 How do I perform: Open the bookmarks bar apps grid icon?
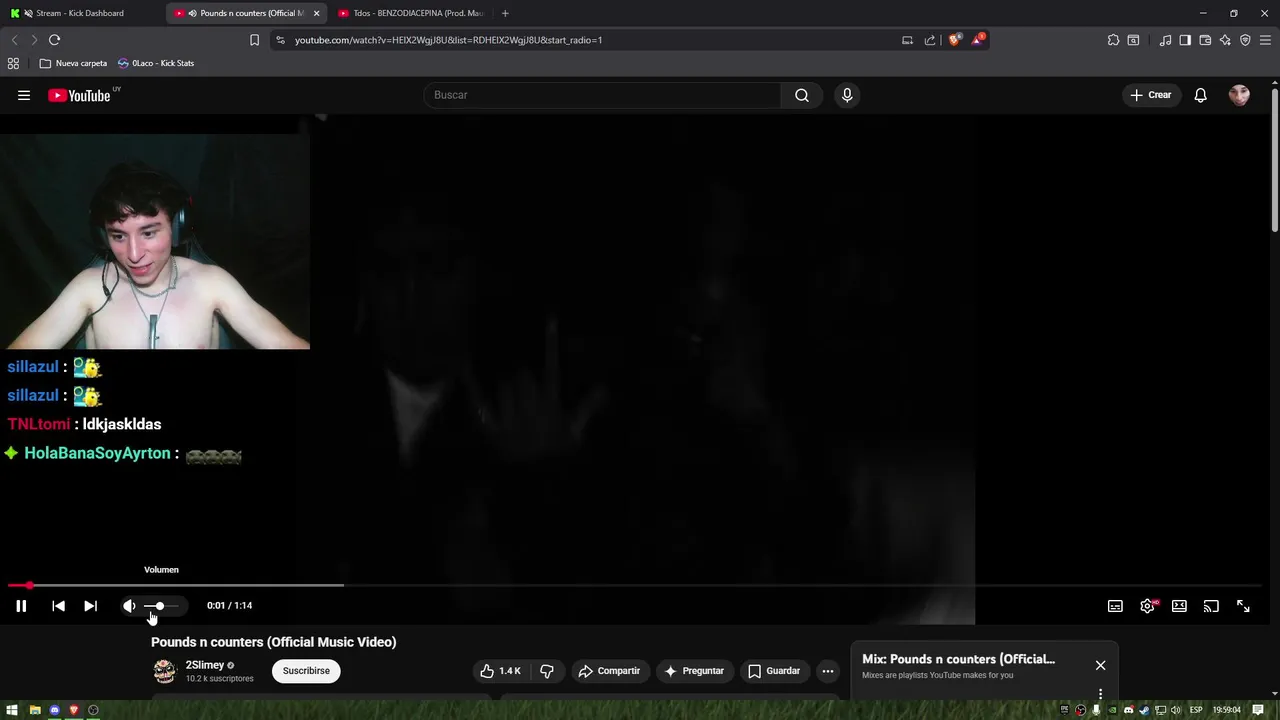click(x=13, y=63)
